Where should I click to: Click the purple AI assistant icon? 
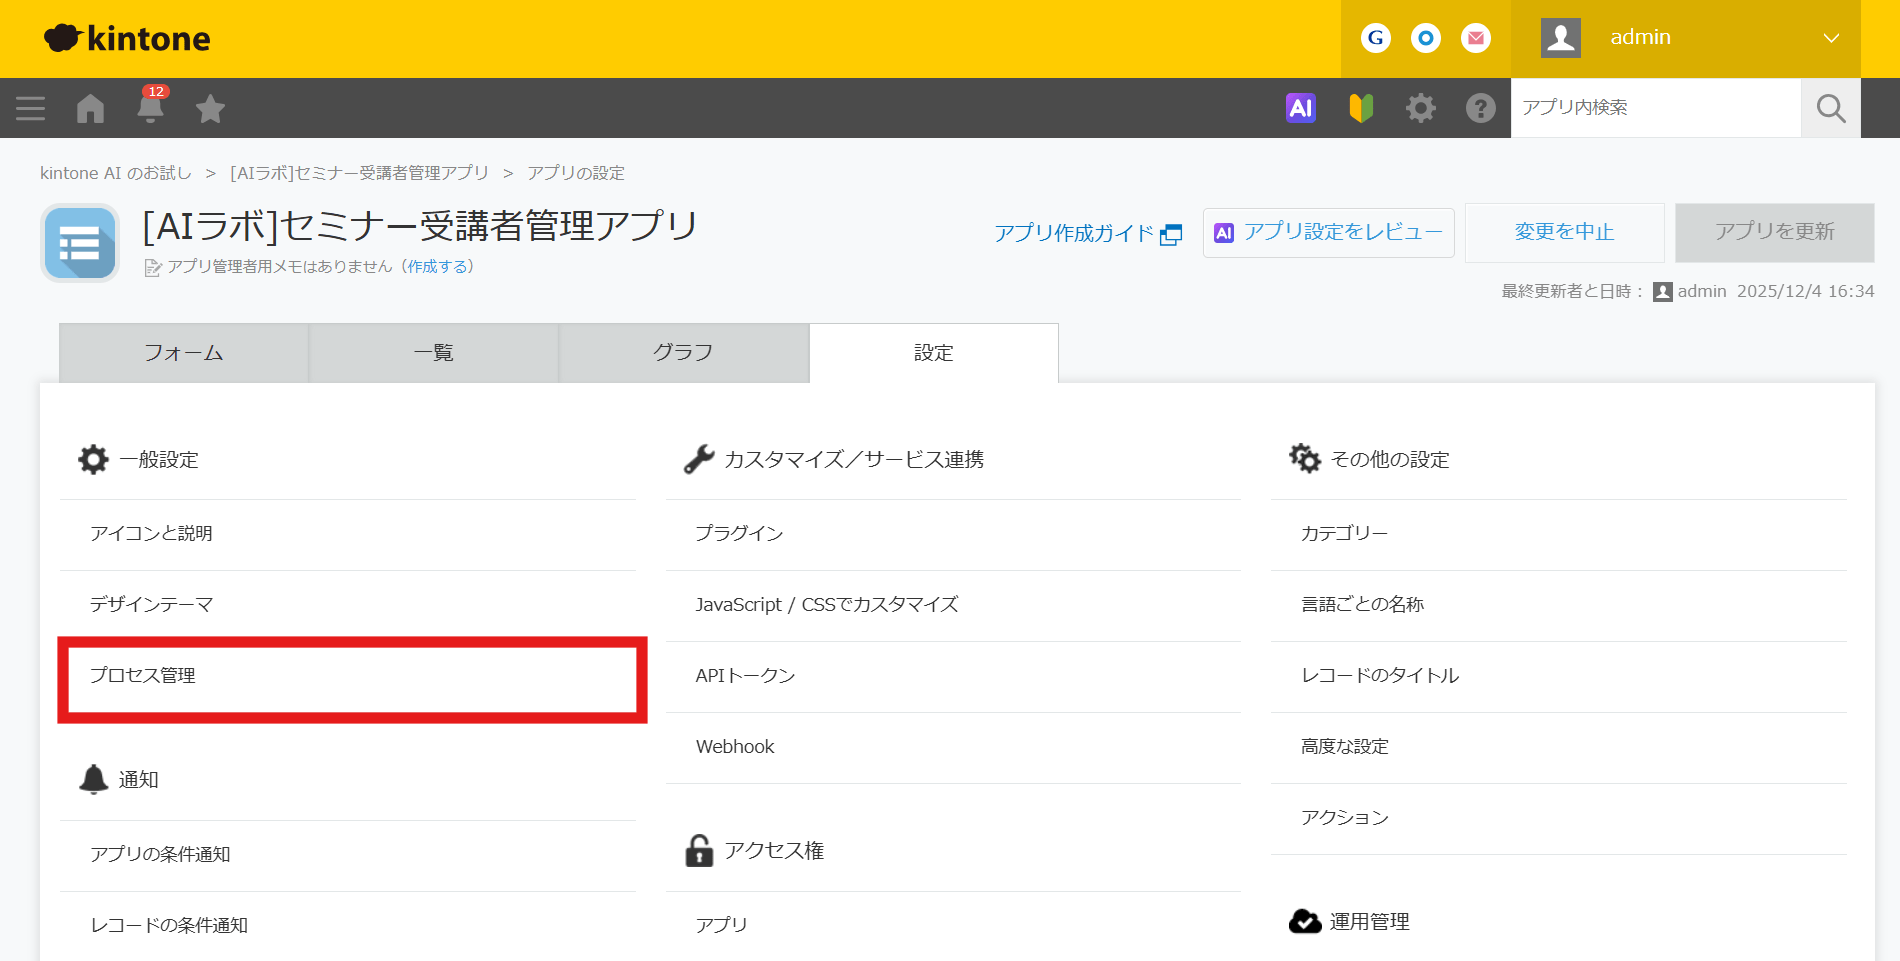point(1300,108)
